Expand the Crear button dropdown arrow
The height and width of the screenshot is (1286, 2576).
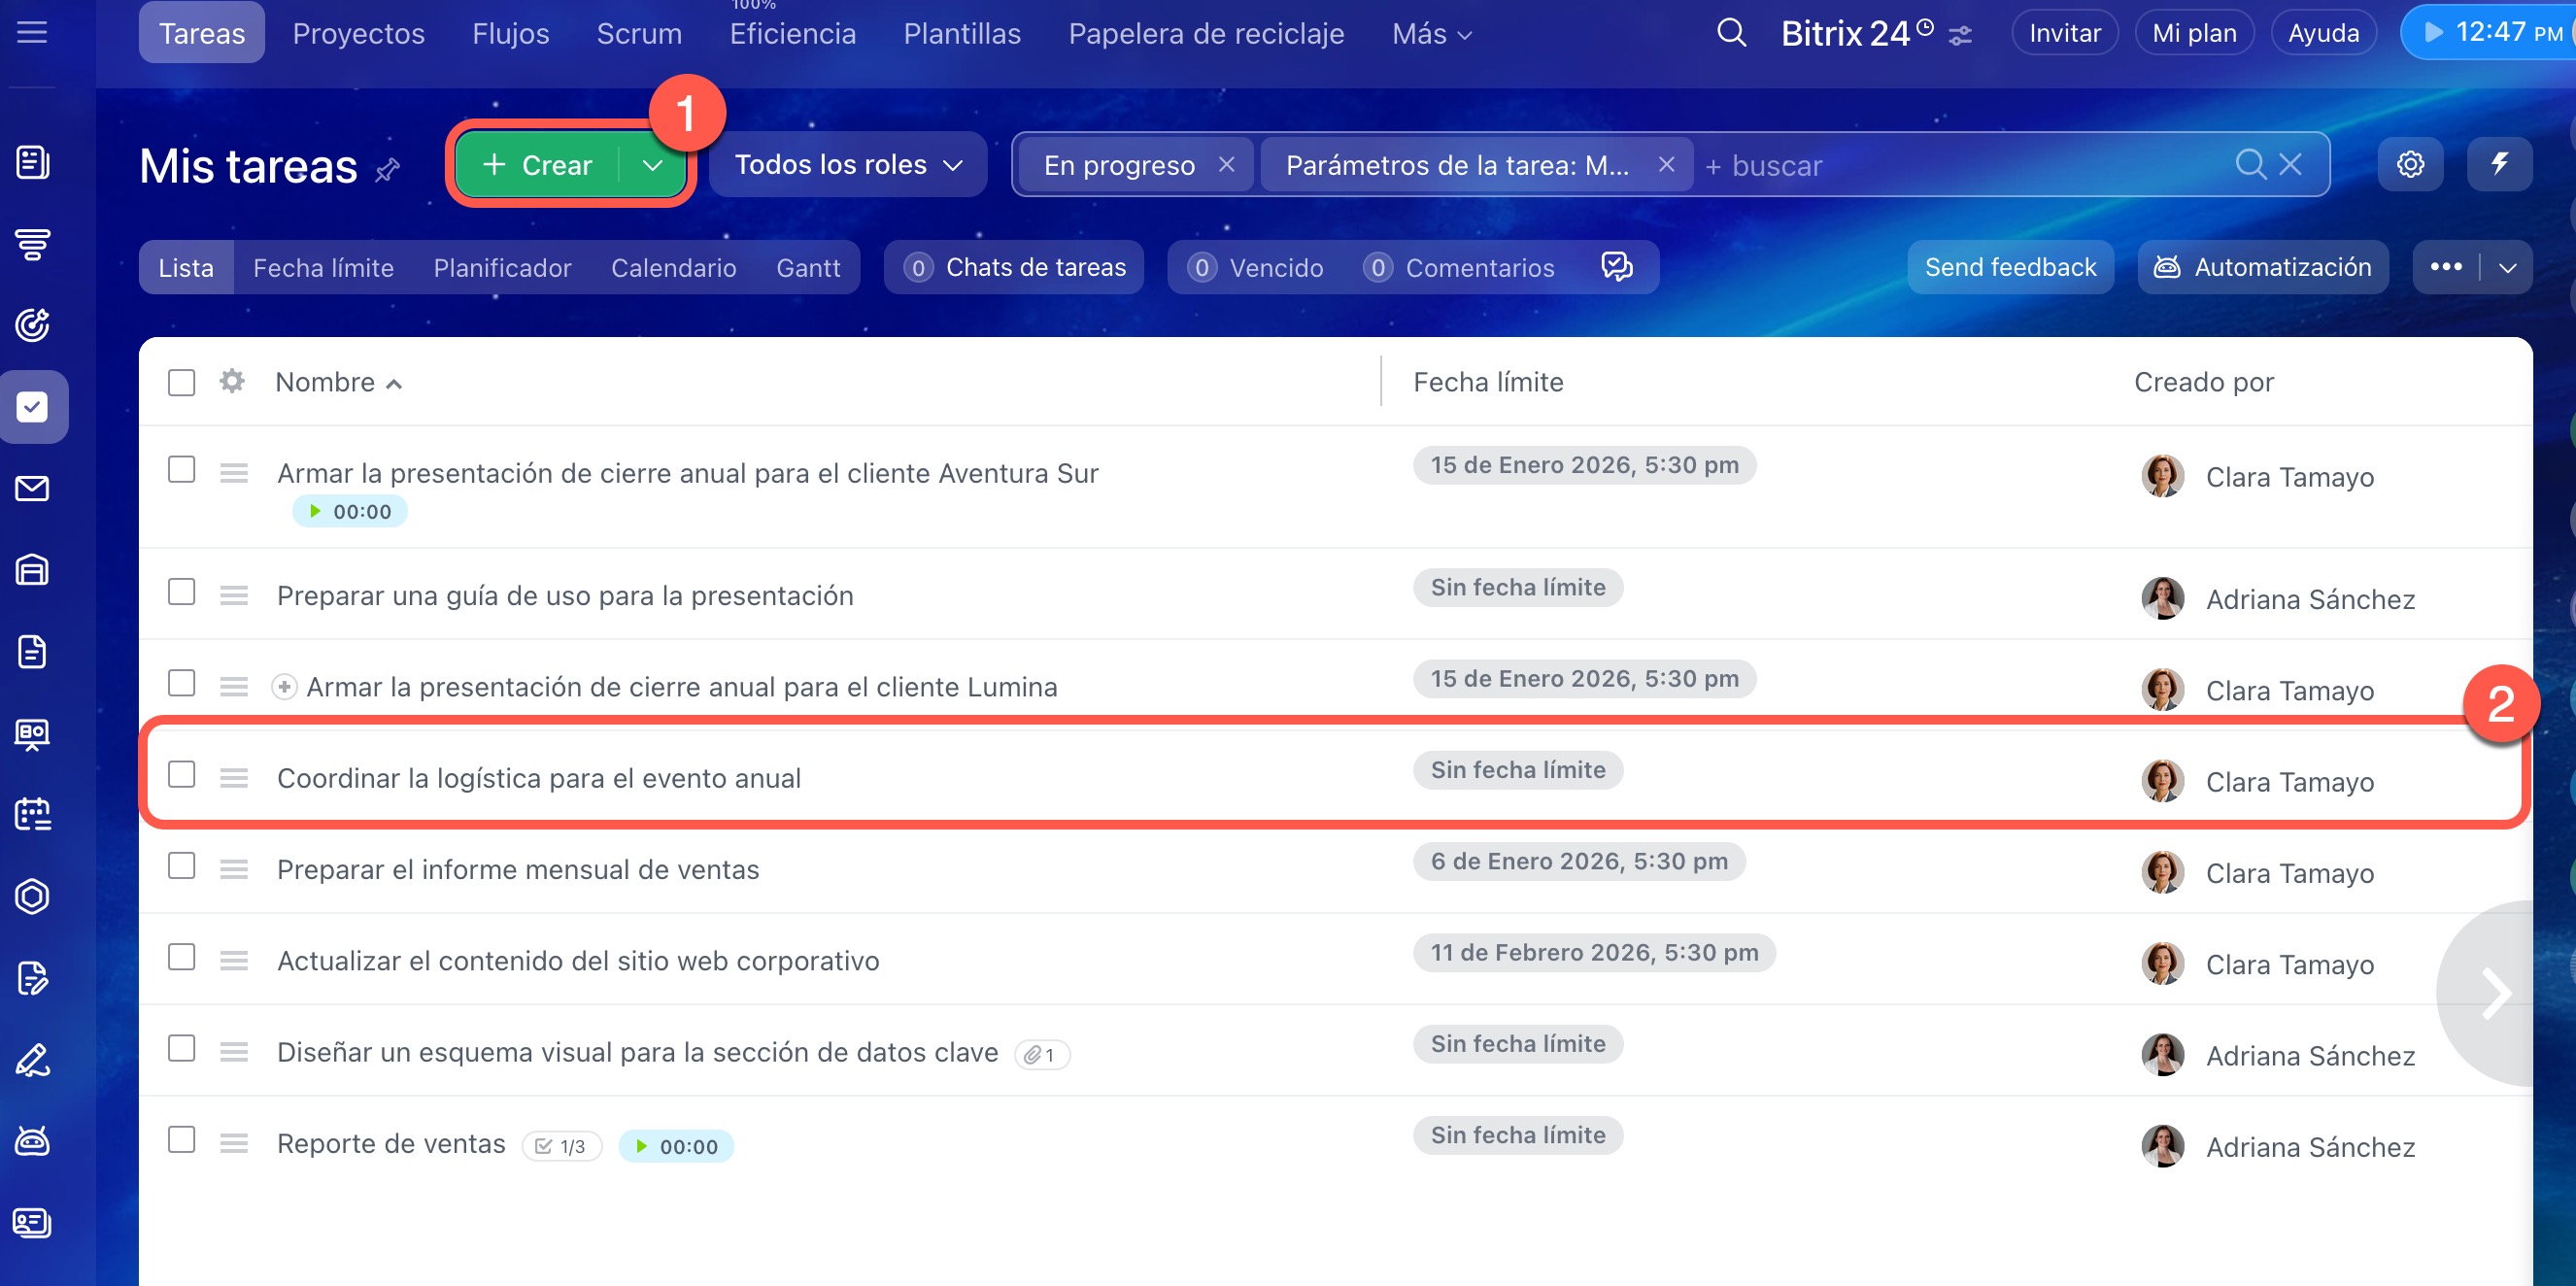(652, 165)
